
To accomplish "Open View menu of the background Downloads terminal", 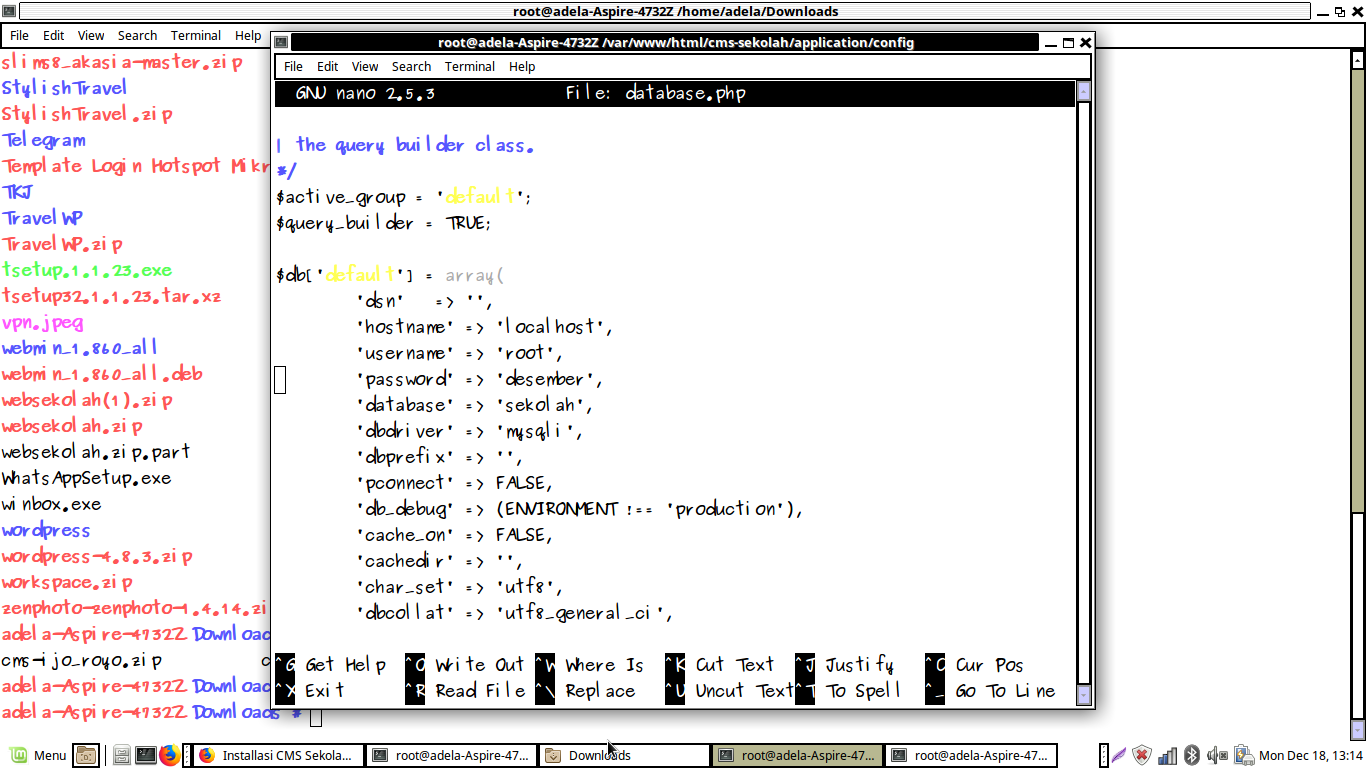I will point(91,35).
